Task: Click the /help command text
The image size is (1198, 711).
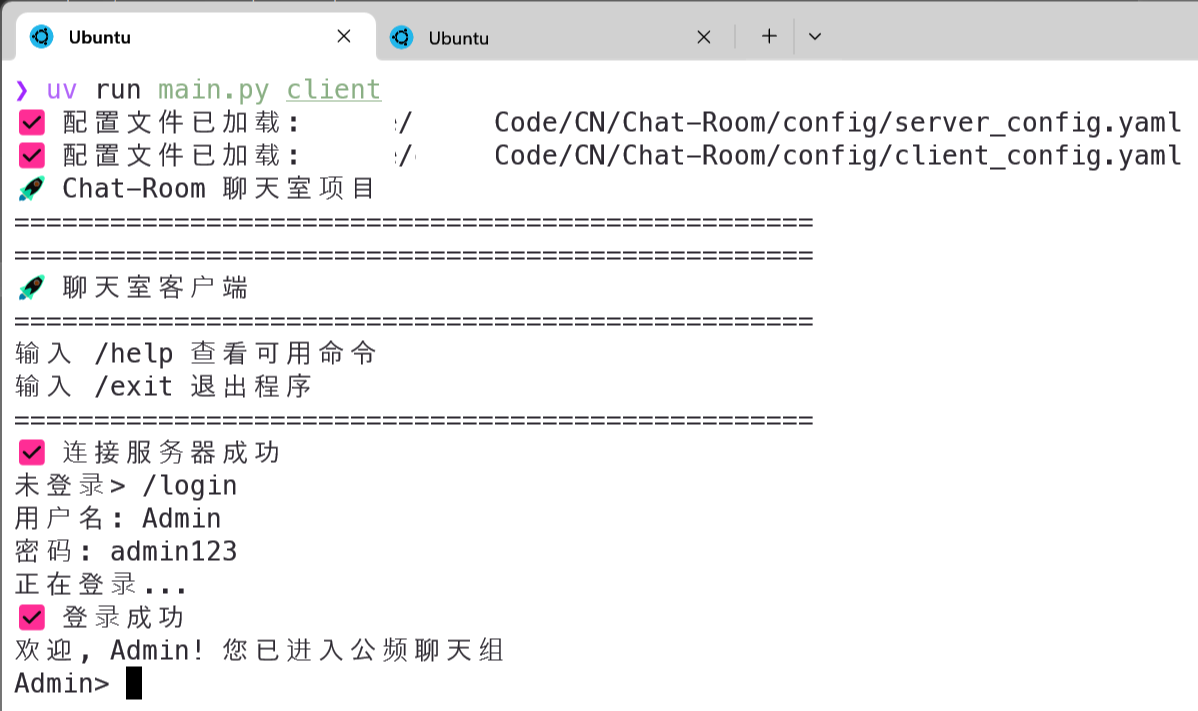Action: [x=134, y=354]
